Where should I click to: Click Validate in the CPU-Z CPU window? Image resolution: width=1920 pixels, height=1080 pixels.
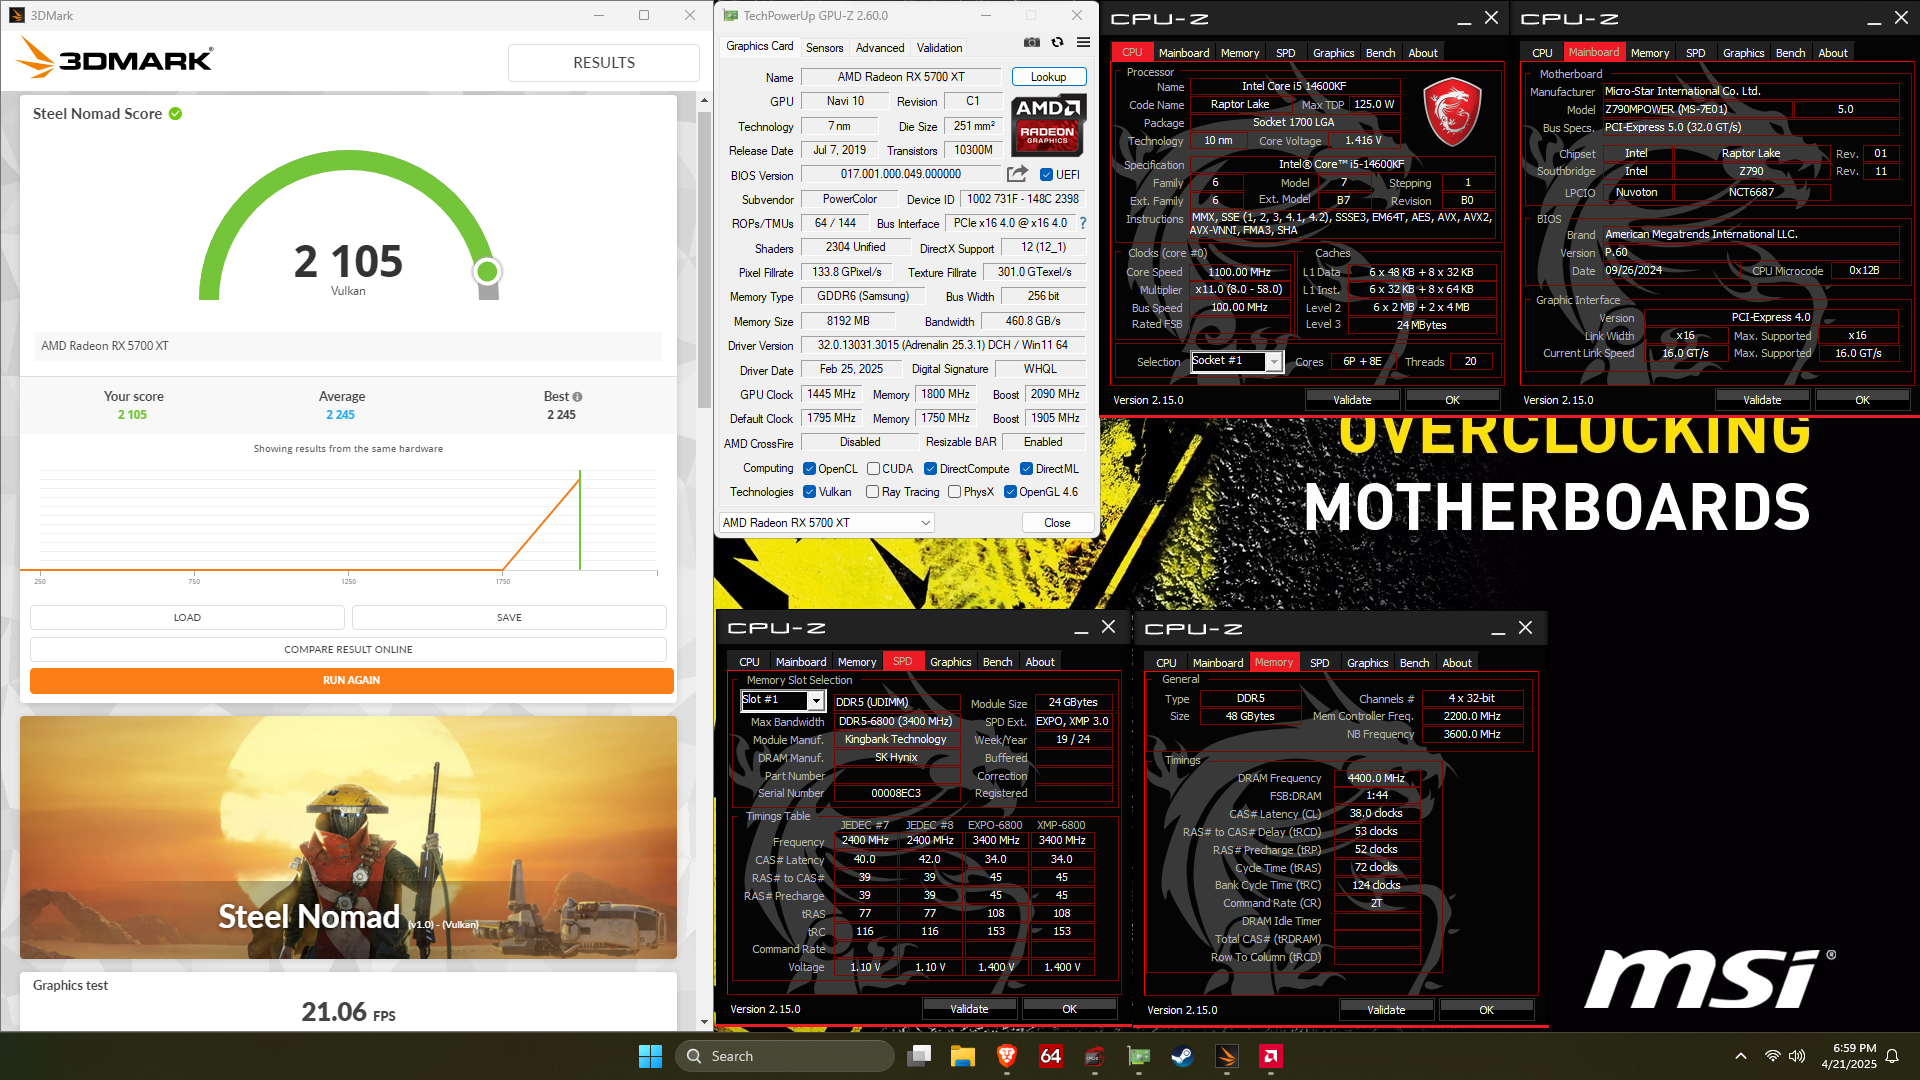point(1352,400)
